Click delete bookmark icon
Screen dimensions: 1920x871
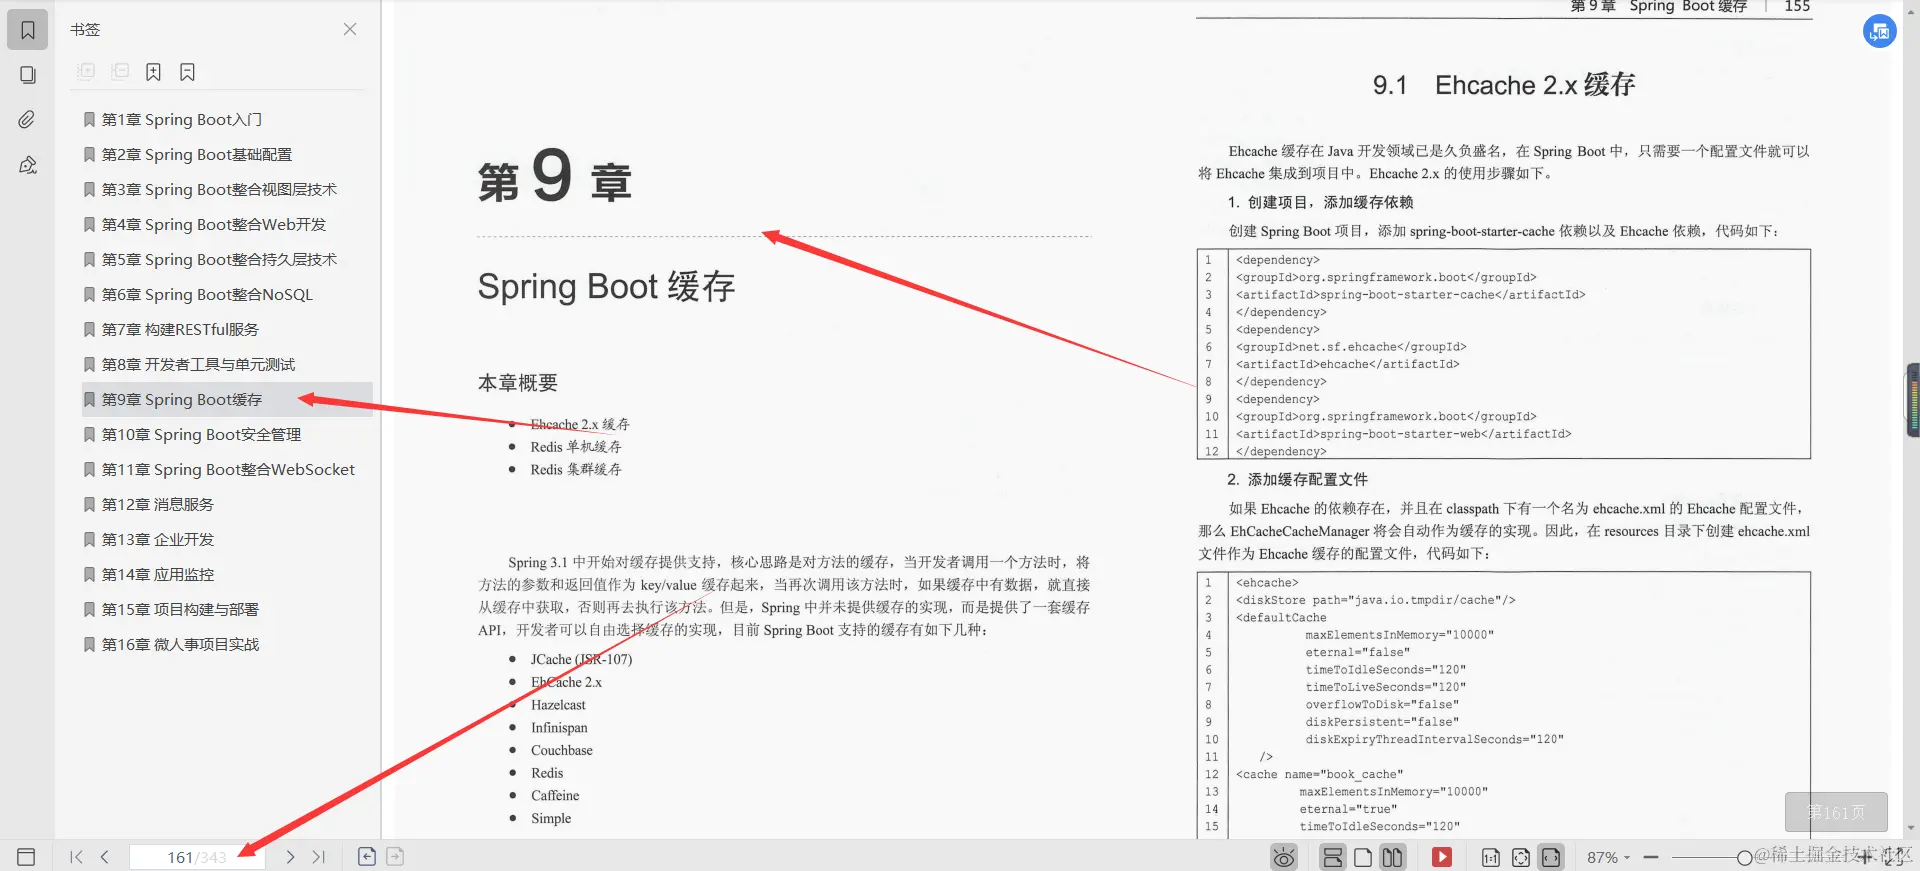[187, 72]
